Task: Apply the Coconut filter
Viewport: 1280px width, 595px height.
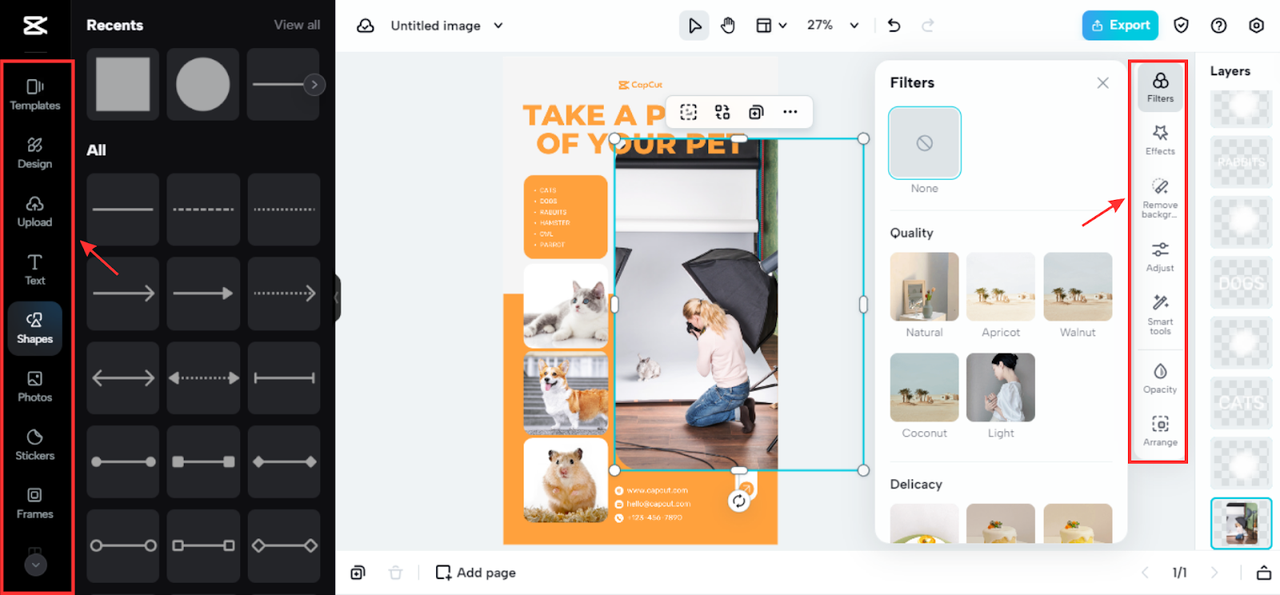Action: pyautogui.click(x=925, y=387)
